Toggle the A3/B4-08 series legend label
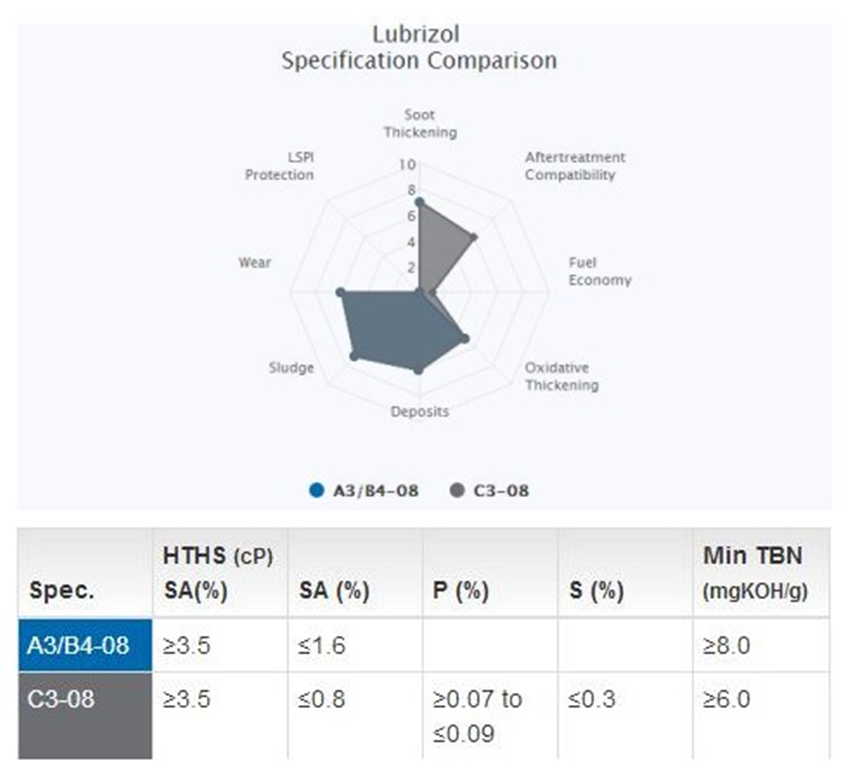The width and height of the screenshot is (850, 777). click(378, 490)
